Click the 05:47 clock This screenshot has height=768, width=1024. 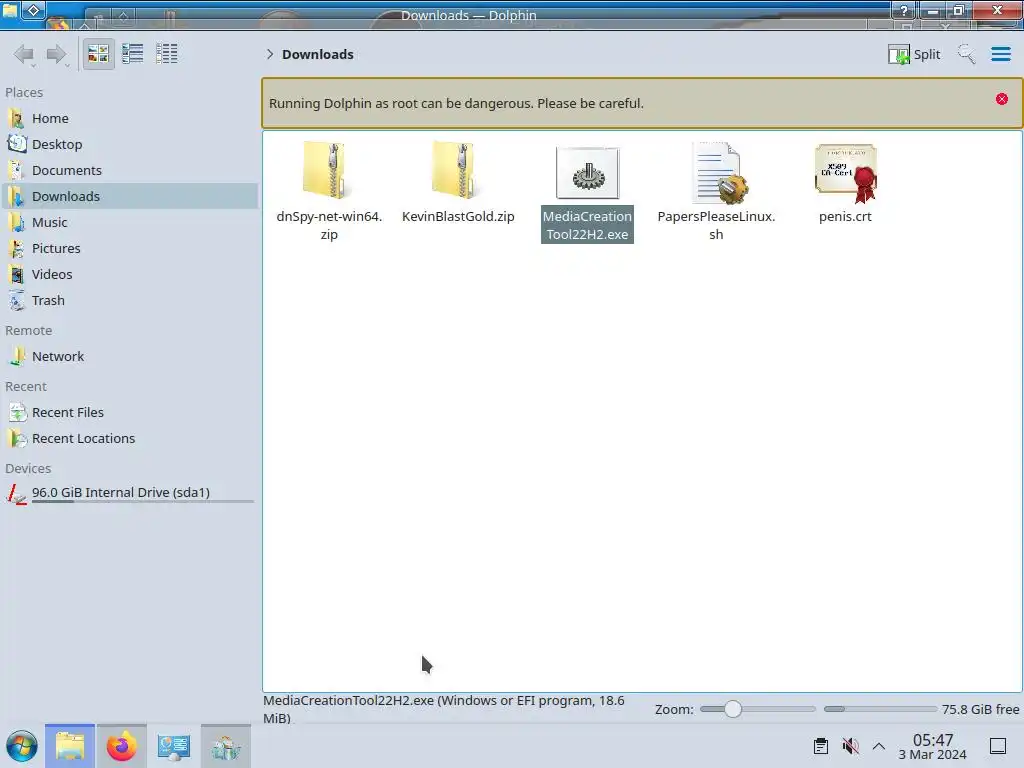tap(933, 740)
